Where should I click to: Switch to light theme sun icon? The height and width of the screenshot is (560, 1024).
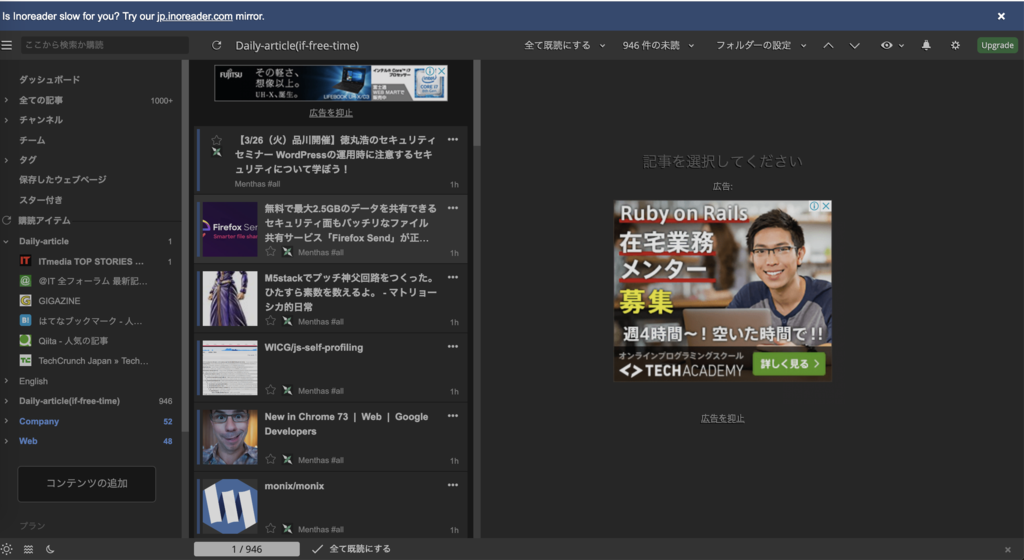[x=7, y=549]
